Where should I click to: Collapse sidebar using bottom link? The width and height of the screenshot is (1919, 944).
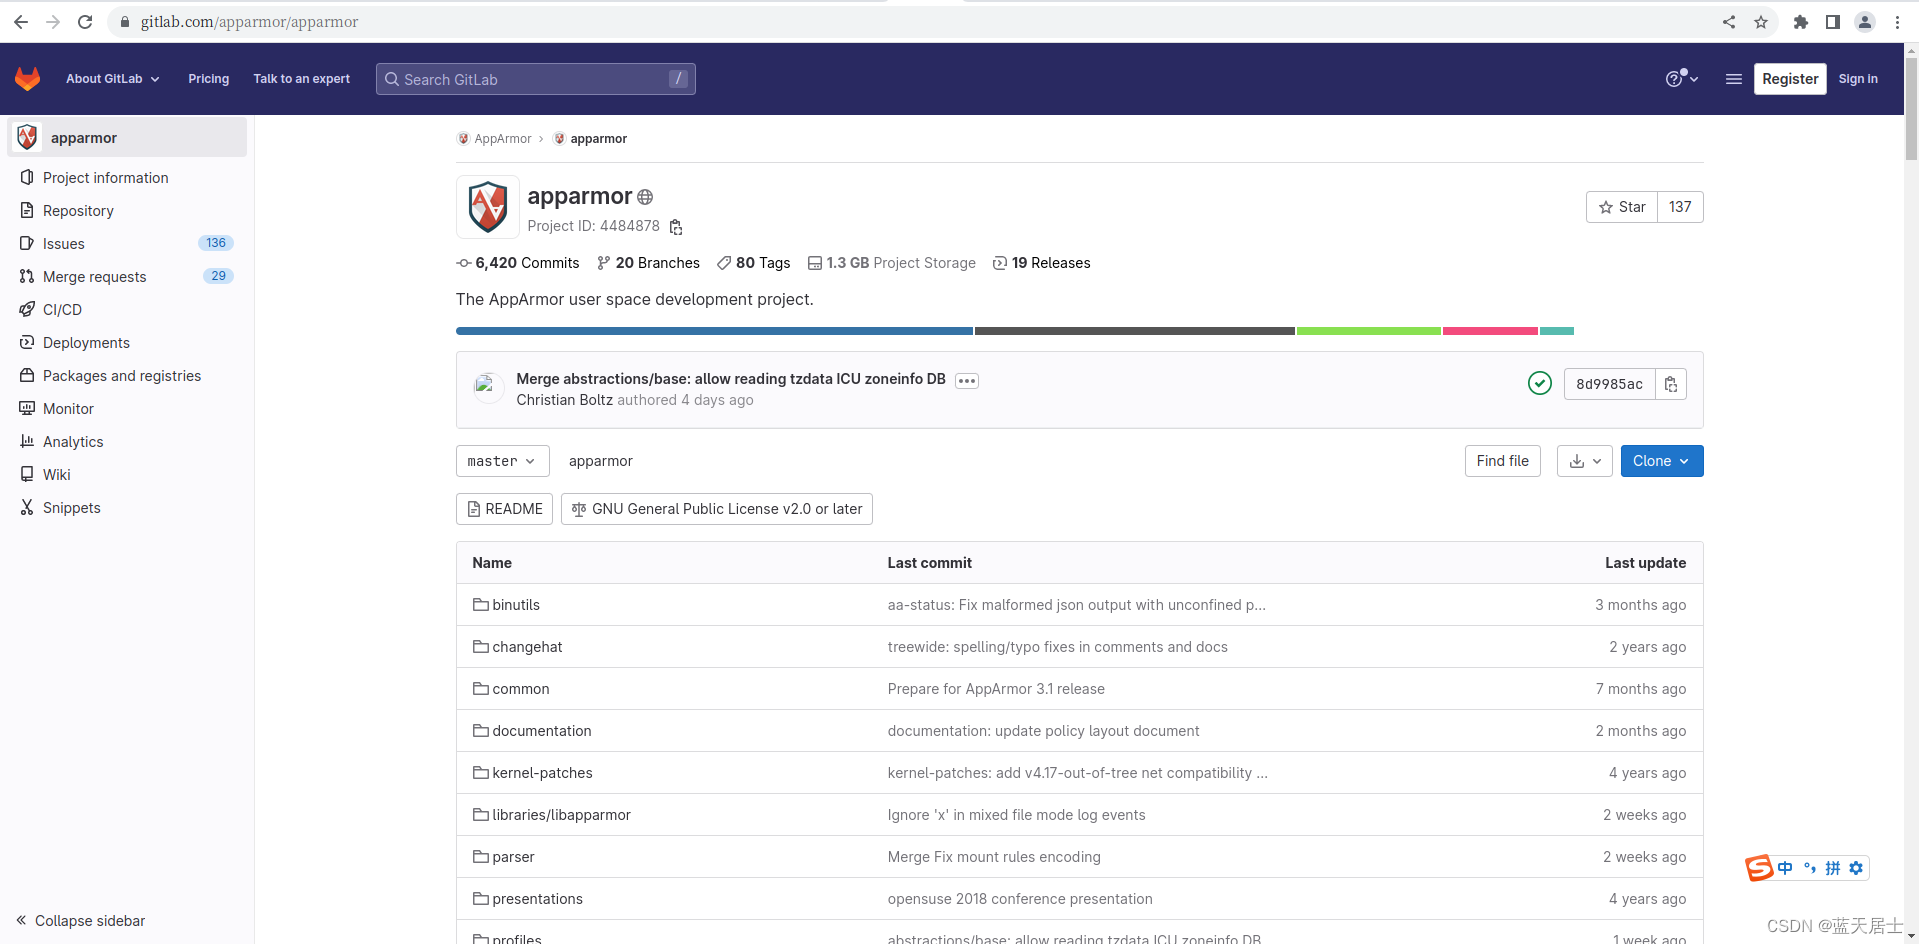[81, 921]
